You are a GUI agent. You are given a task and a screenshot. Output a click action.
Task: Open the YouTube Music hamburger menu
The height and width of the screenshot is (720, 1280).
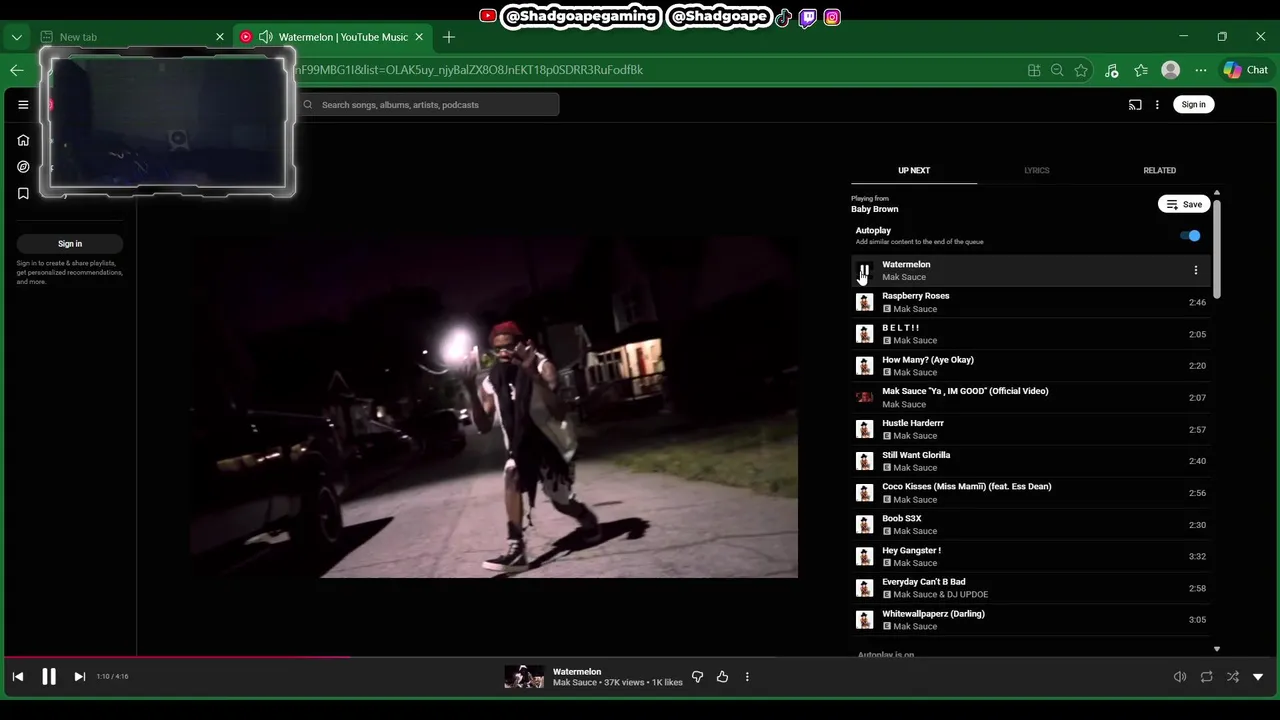click(23, 104)
